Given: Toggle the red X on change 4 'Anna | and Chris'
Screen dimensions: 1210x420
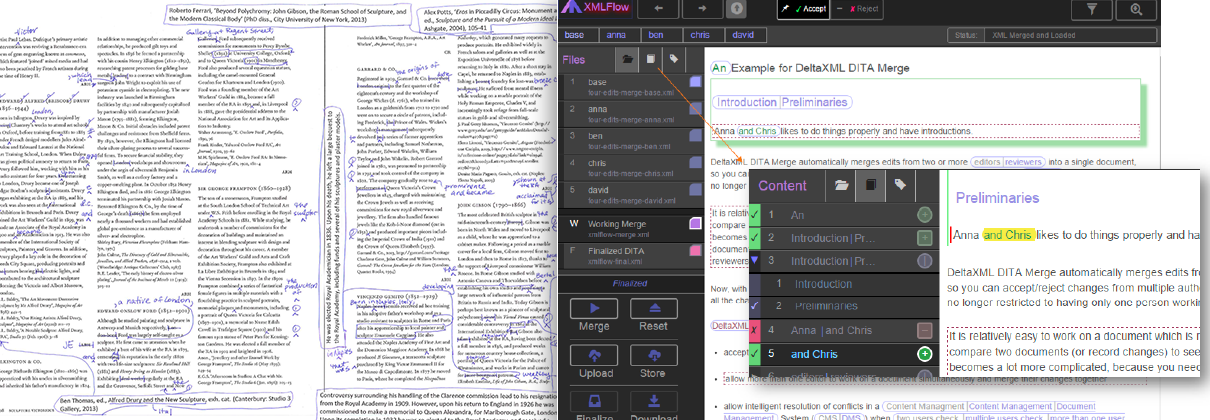Looking at the screenshot, I should pos(756,331).
